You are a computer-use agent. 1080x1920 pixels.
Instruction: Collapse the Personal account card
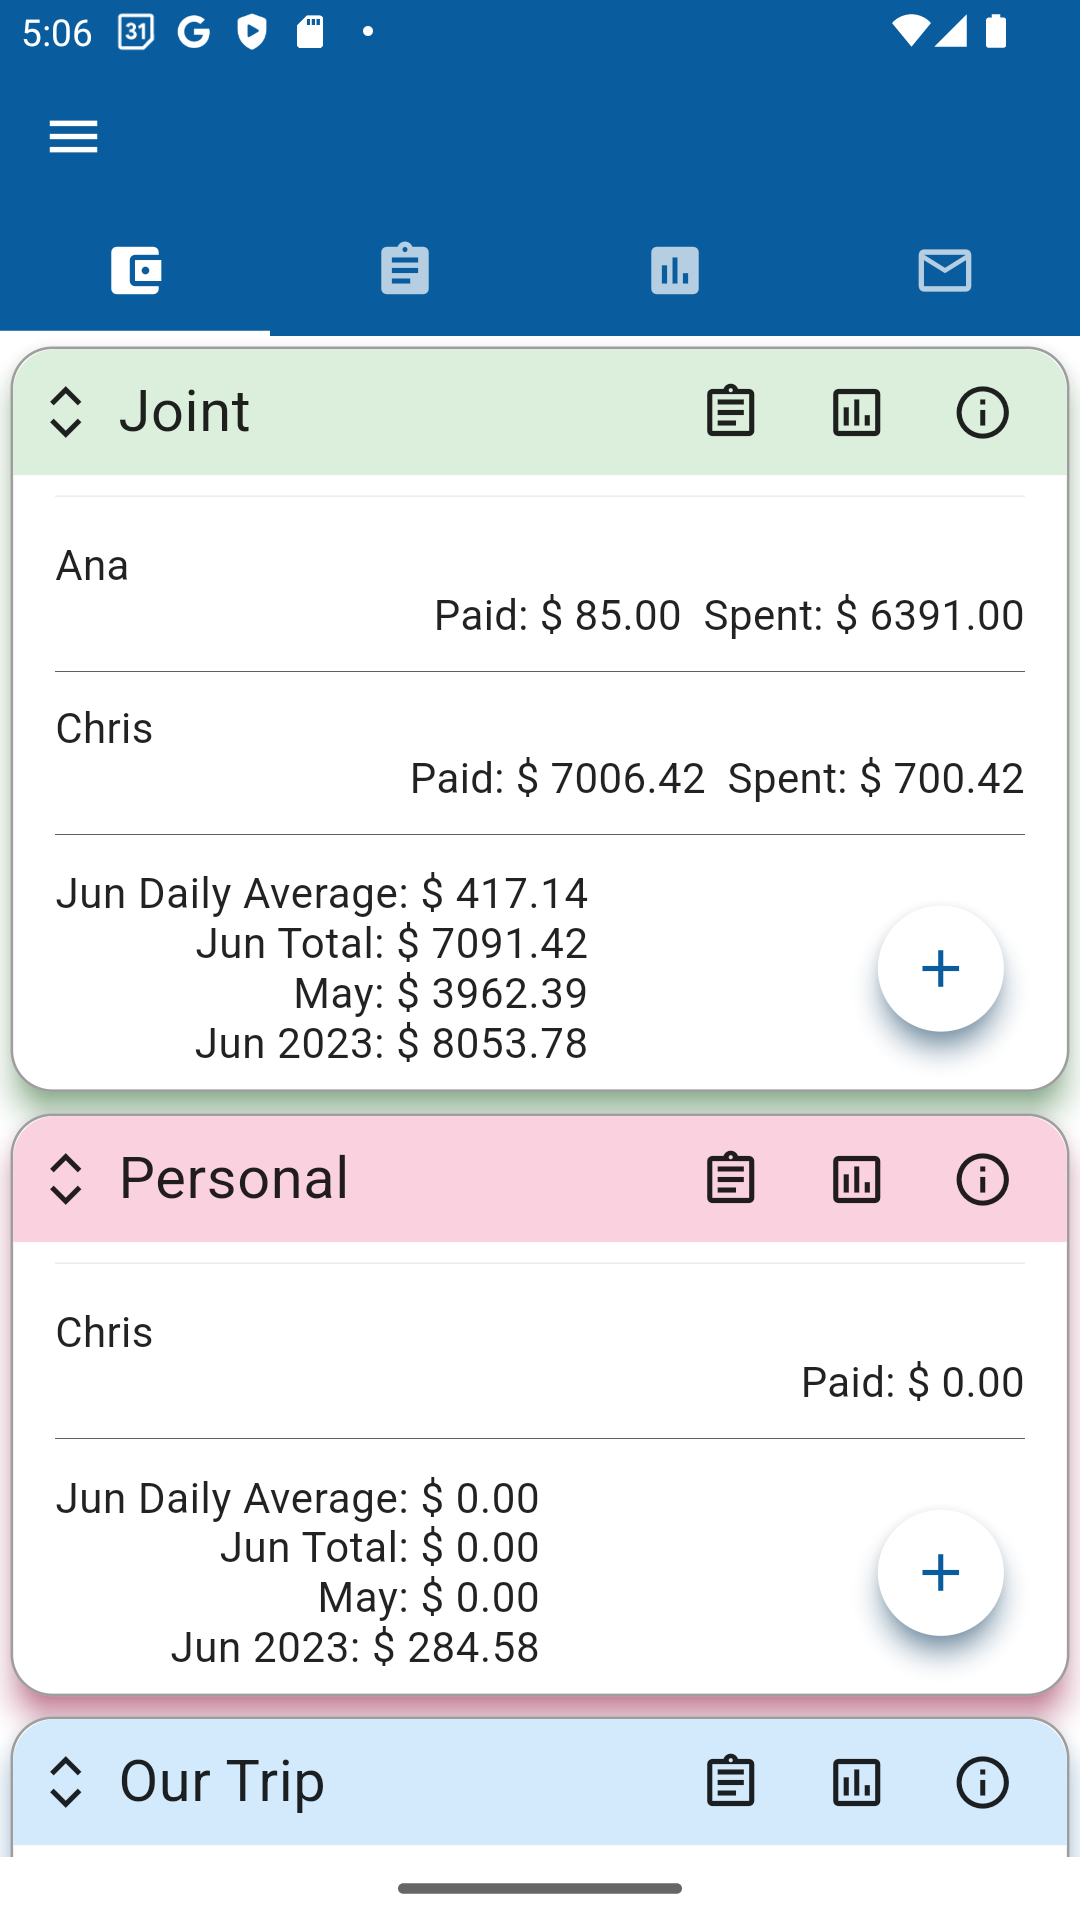[66, 1179]
